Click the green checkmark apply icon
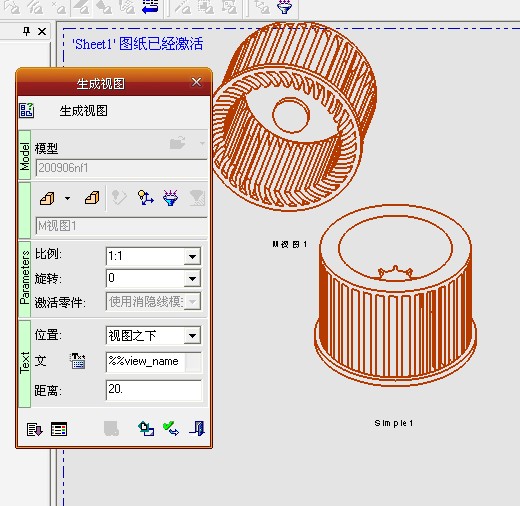The image size is (520, 506). (171, 429)
